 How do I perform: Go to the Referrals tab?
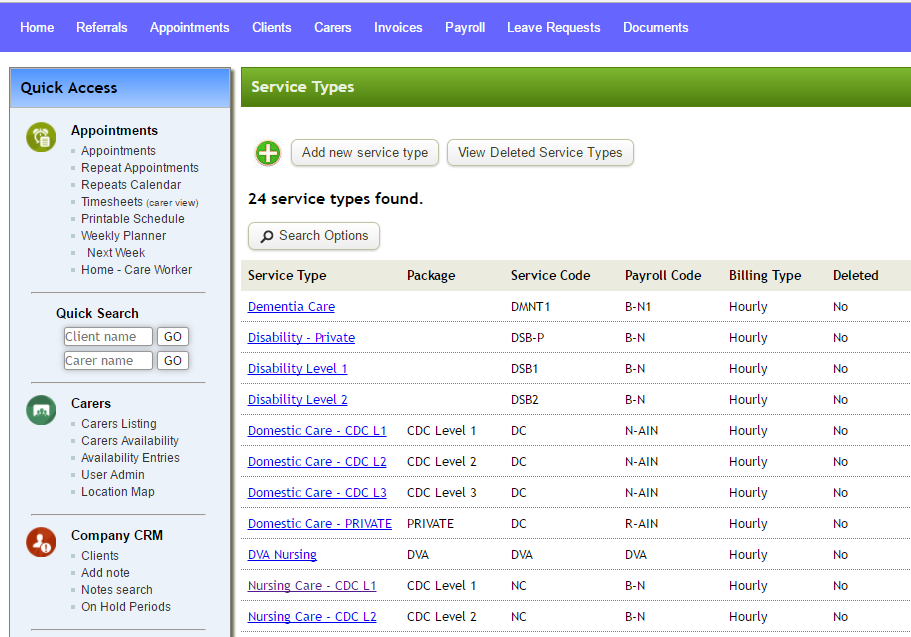tap(101, 27)
